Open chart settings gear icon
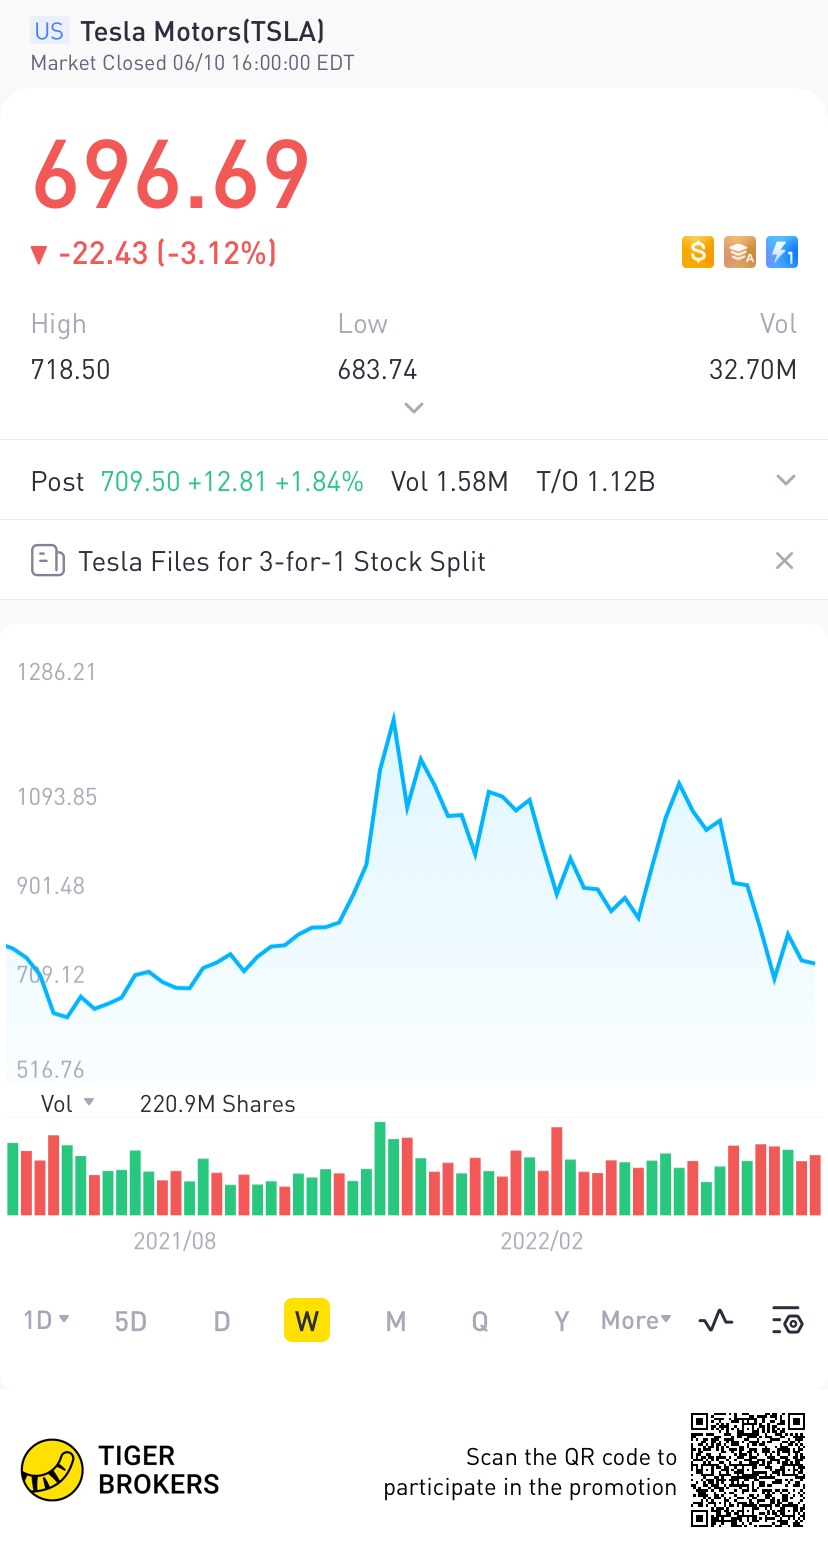 787,1321
